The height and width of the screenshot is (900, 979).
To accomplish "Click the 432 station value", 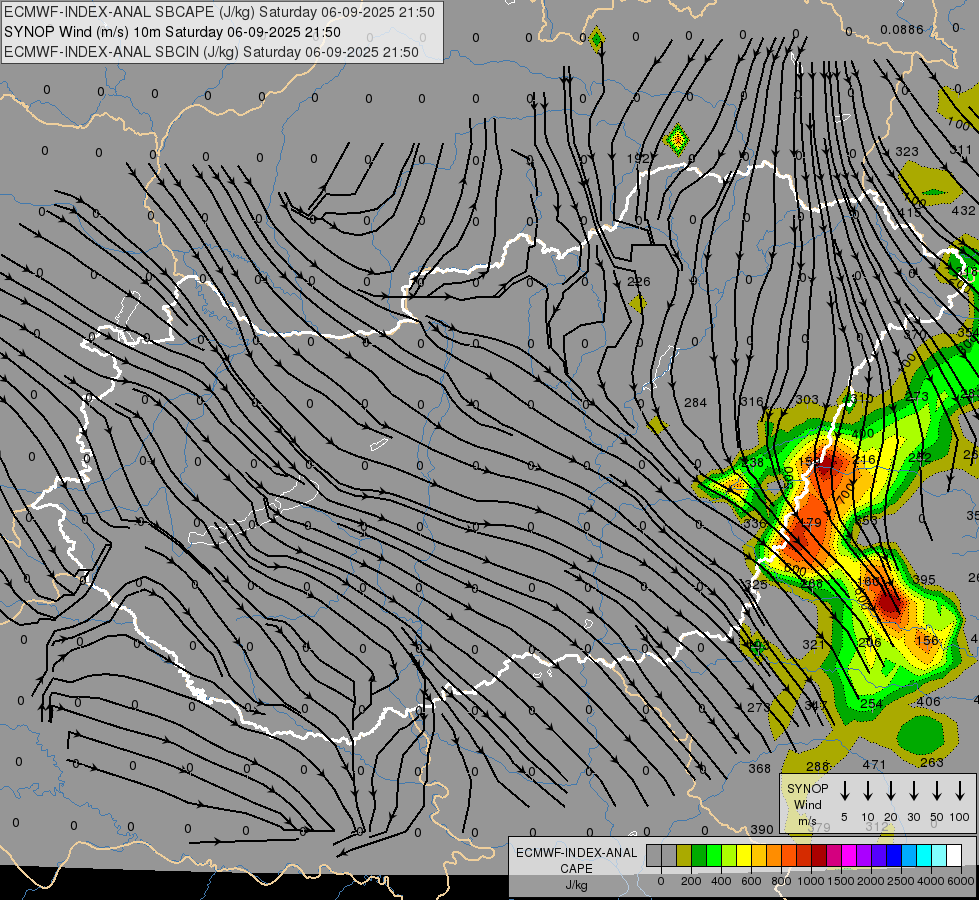I will point(963,210).
